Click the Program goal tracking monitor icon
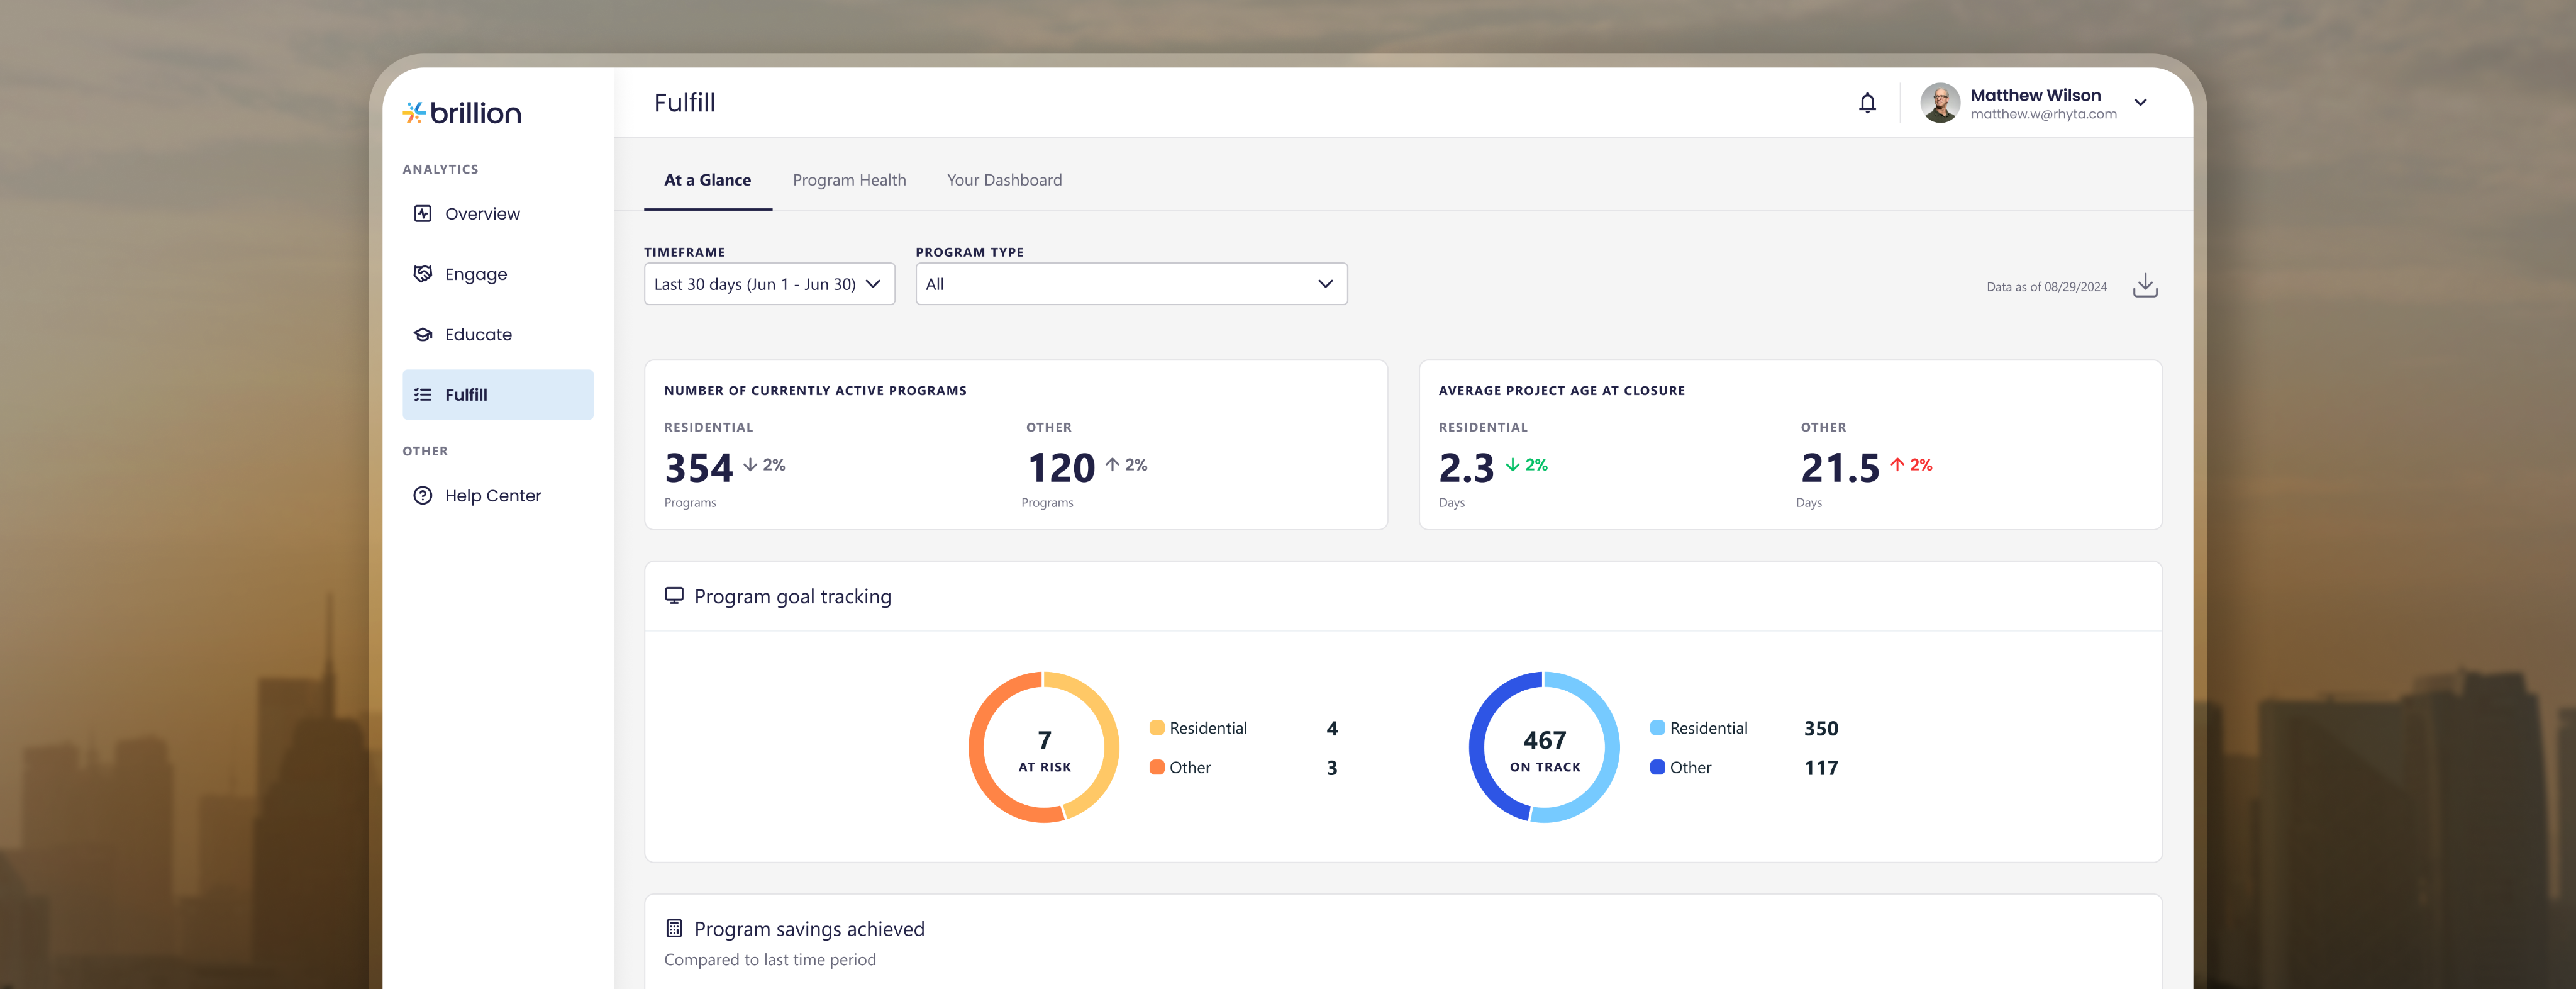Image resolution: width=2576 pixels, height=989 pixels. pos(674,596)
